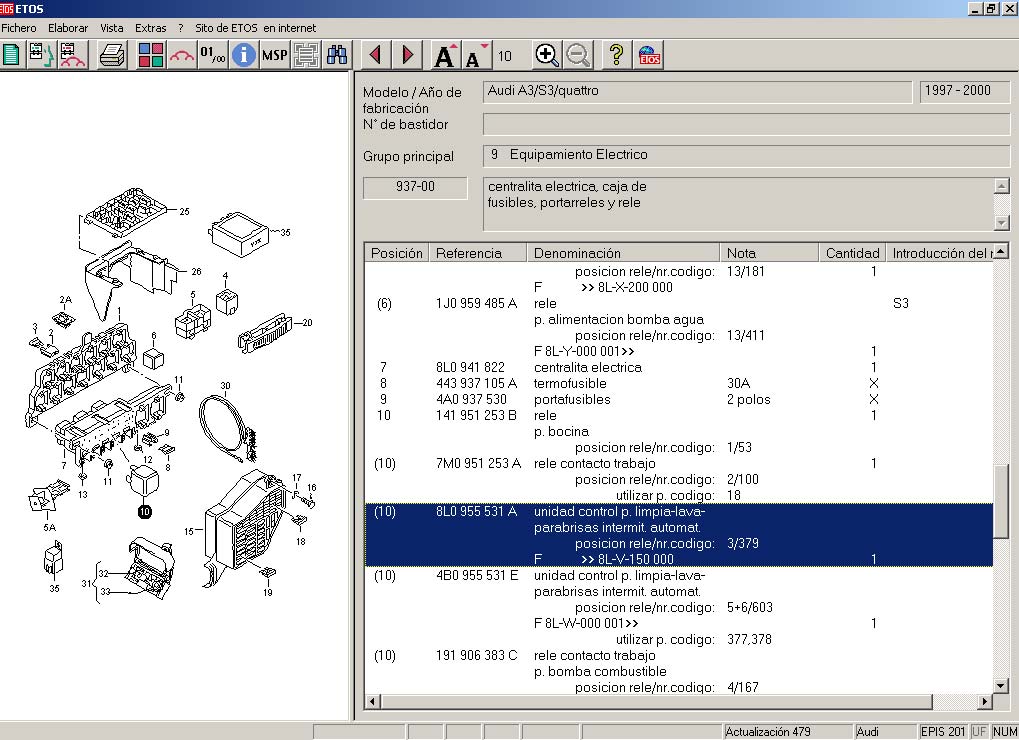1019x740 pixels.
Task: Click the N° de bastidor input field
Action: [746, 124]
